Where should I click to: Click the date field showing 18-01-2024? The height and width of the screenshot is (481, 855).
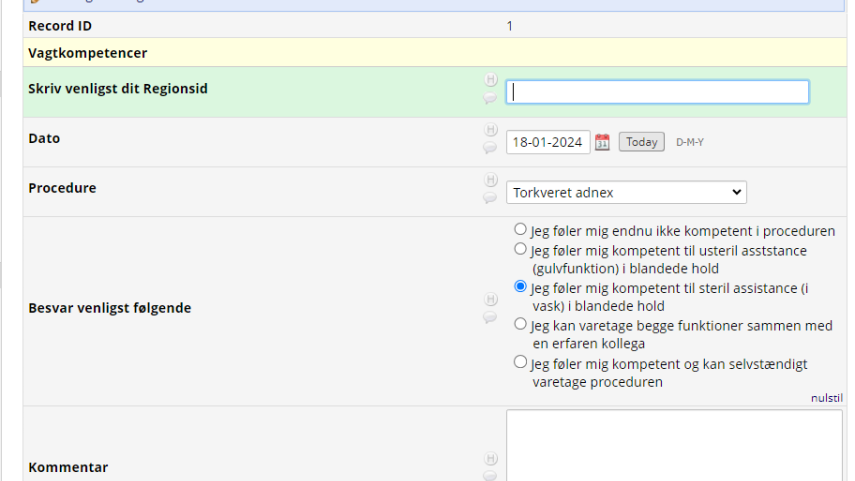click(547, 142)
